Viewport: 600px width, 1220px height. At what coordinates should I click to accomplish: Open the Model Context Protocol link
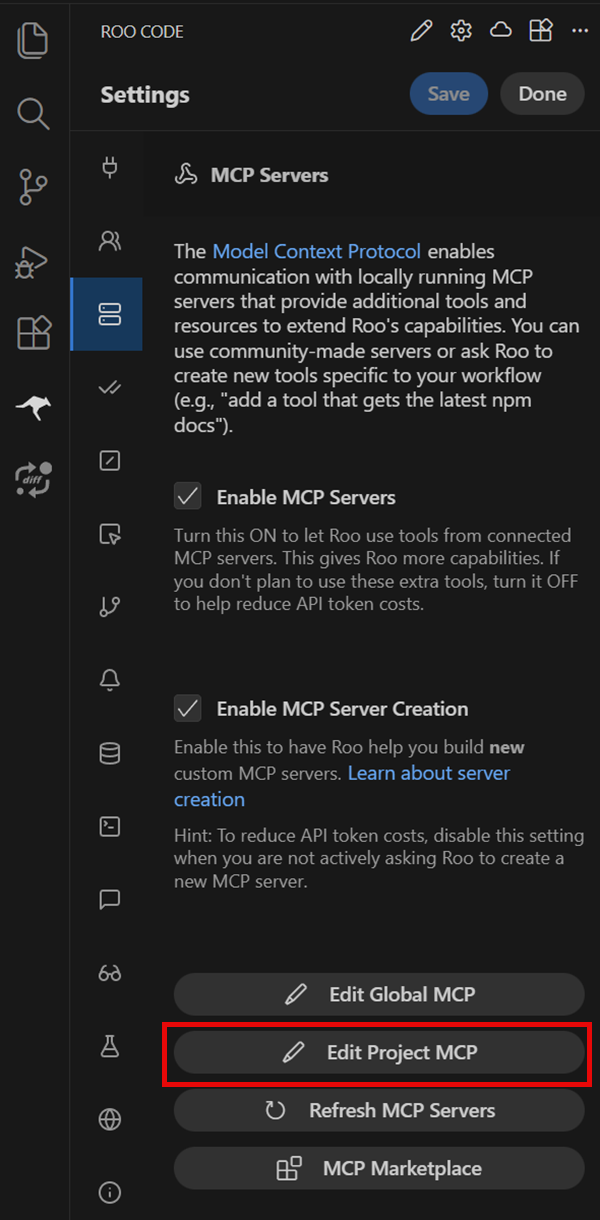pos(316,251)
